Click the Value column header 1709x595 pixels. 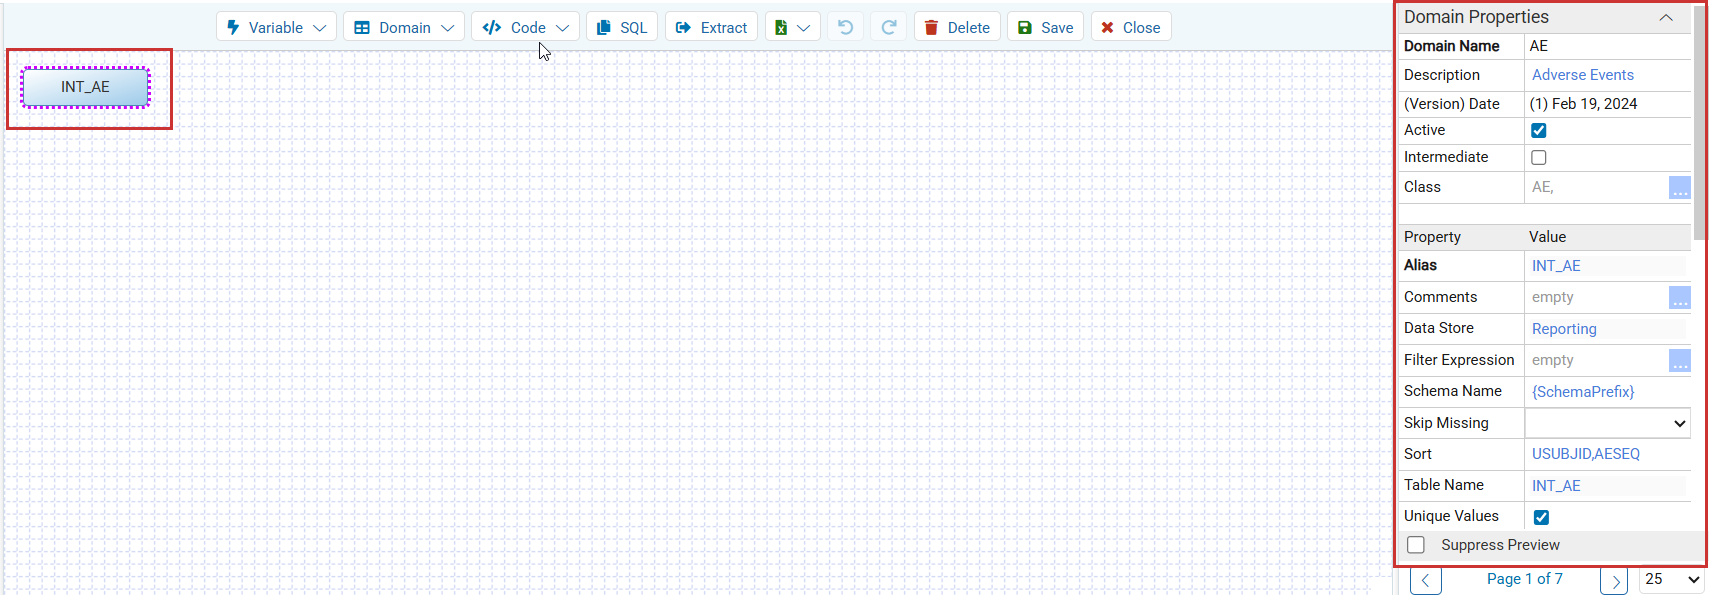coord(1547,237)
